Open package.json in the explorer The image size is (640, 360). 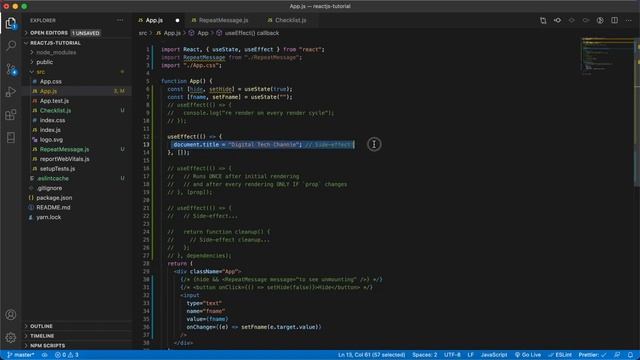pyautogui.click(x=54, y=198)
